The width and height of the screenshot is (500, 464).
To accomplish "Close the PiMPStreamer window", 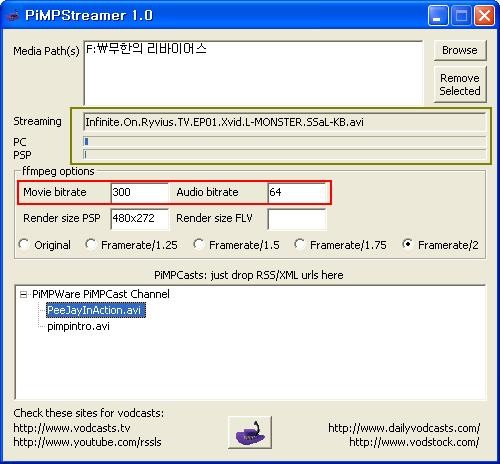I will pos(484,16).
